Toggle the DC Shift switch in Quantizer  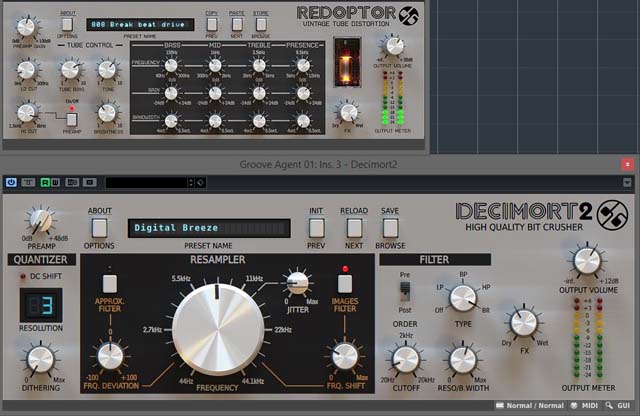click(25, 275)
